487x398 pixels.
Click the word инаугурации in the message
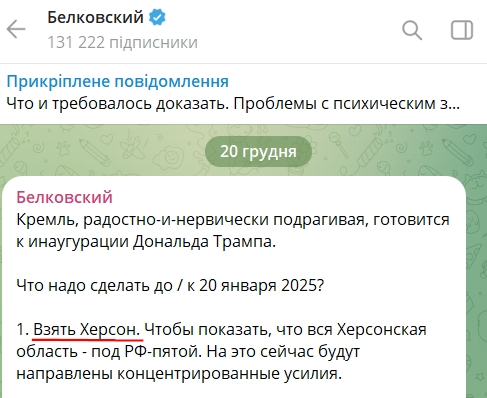coord(78,242)
